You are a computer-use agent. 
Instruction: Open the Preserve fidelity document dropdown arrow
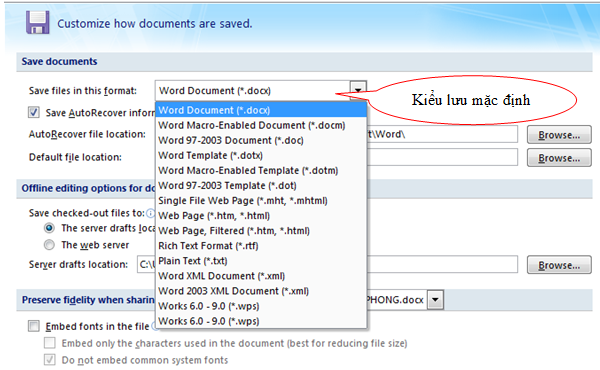[x=435, y=300]
